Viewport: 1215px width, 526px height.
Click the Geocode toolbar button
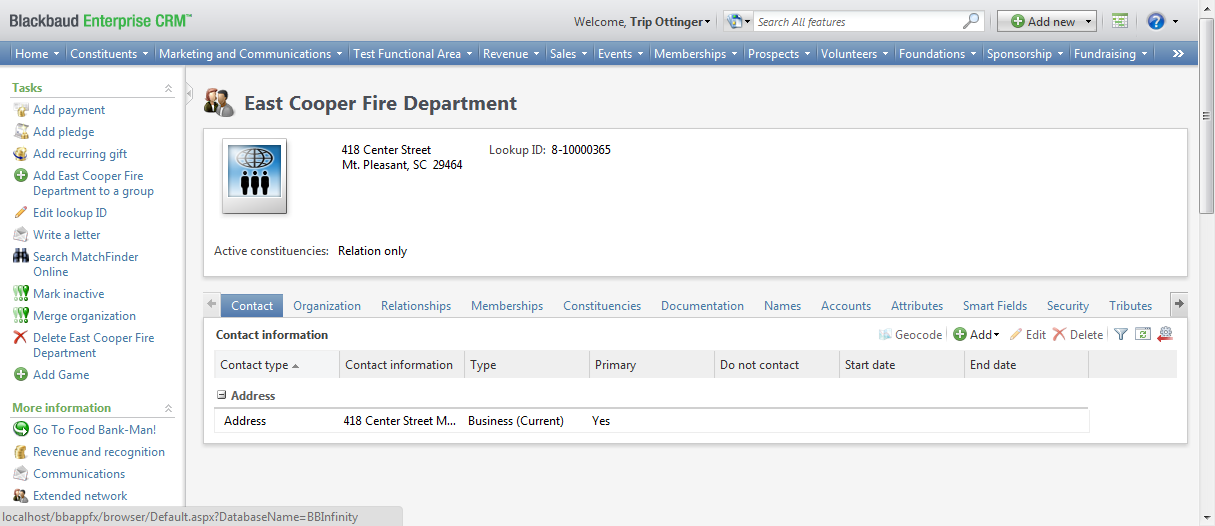(x=910, y=335)
